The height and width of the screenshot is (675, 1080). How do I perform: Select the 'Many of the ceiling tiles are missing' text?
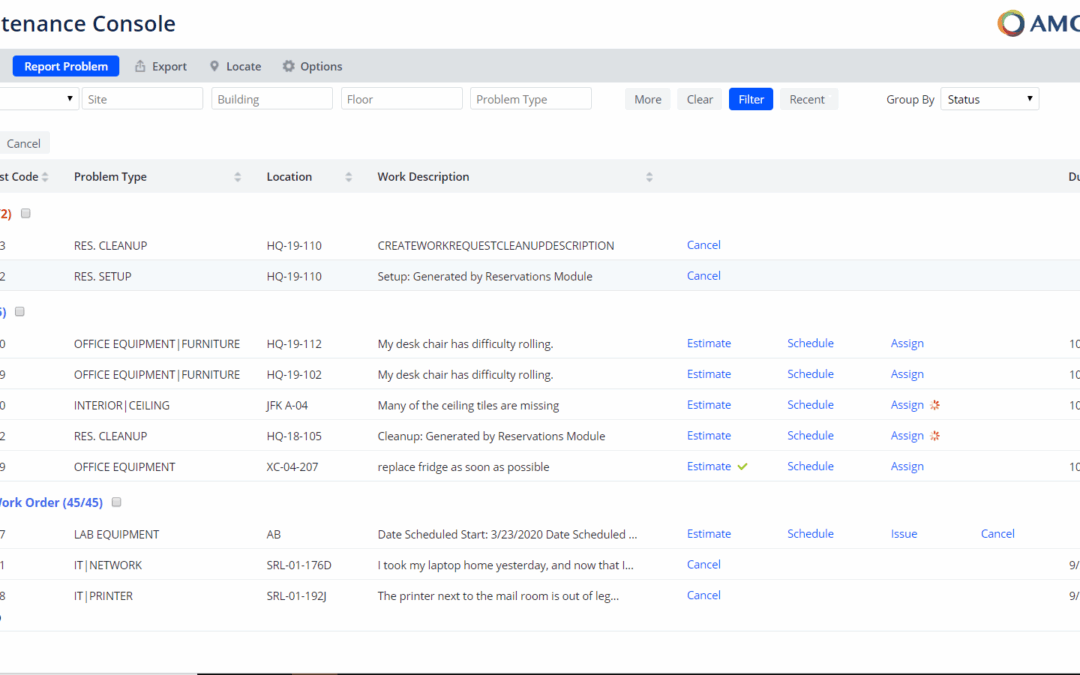point(468,406)
